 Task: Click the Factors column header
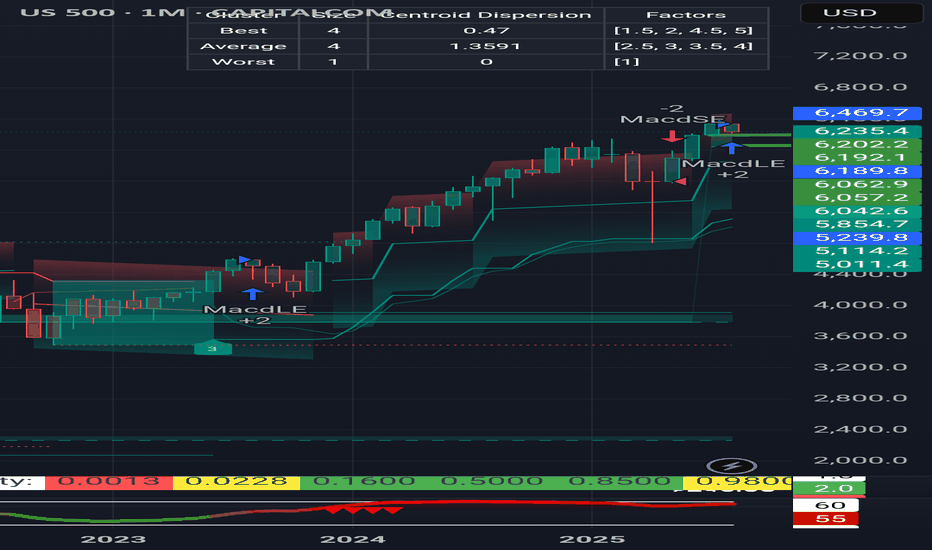click(x=686, y=15)
